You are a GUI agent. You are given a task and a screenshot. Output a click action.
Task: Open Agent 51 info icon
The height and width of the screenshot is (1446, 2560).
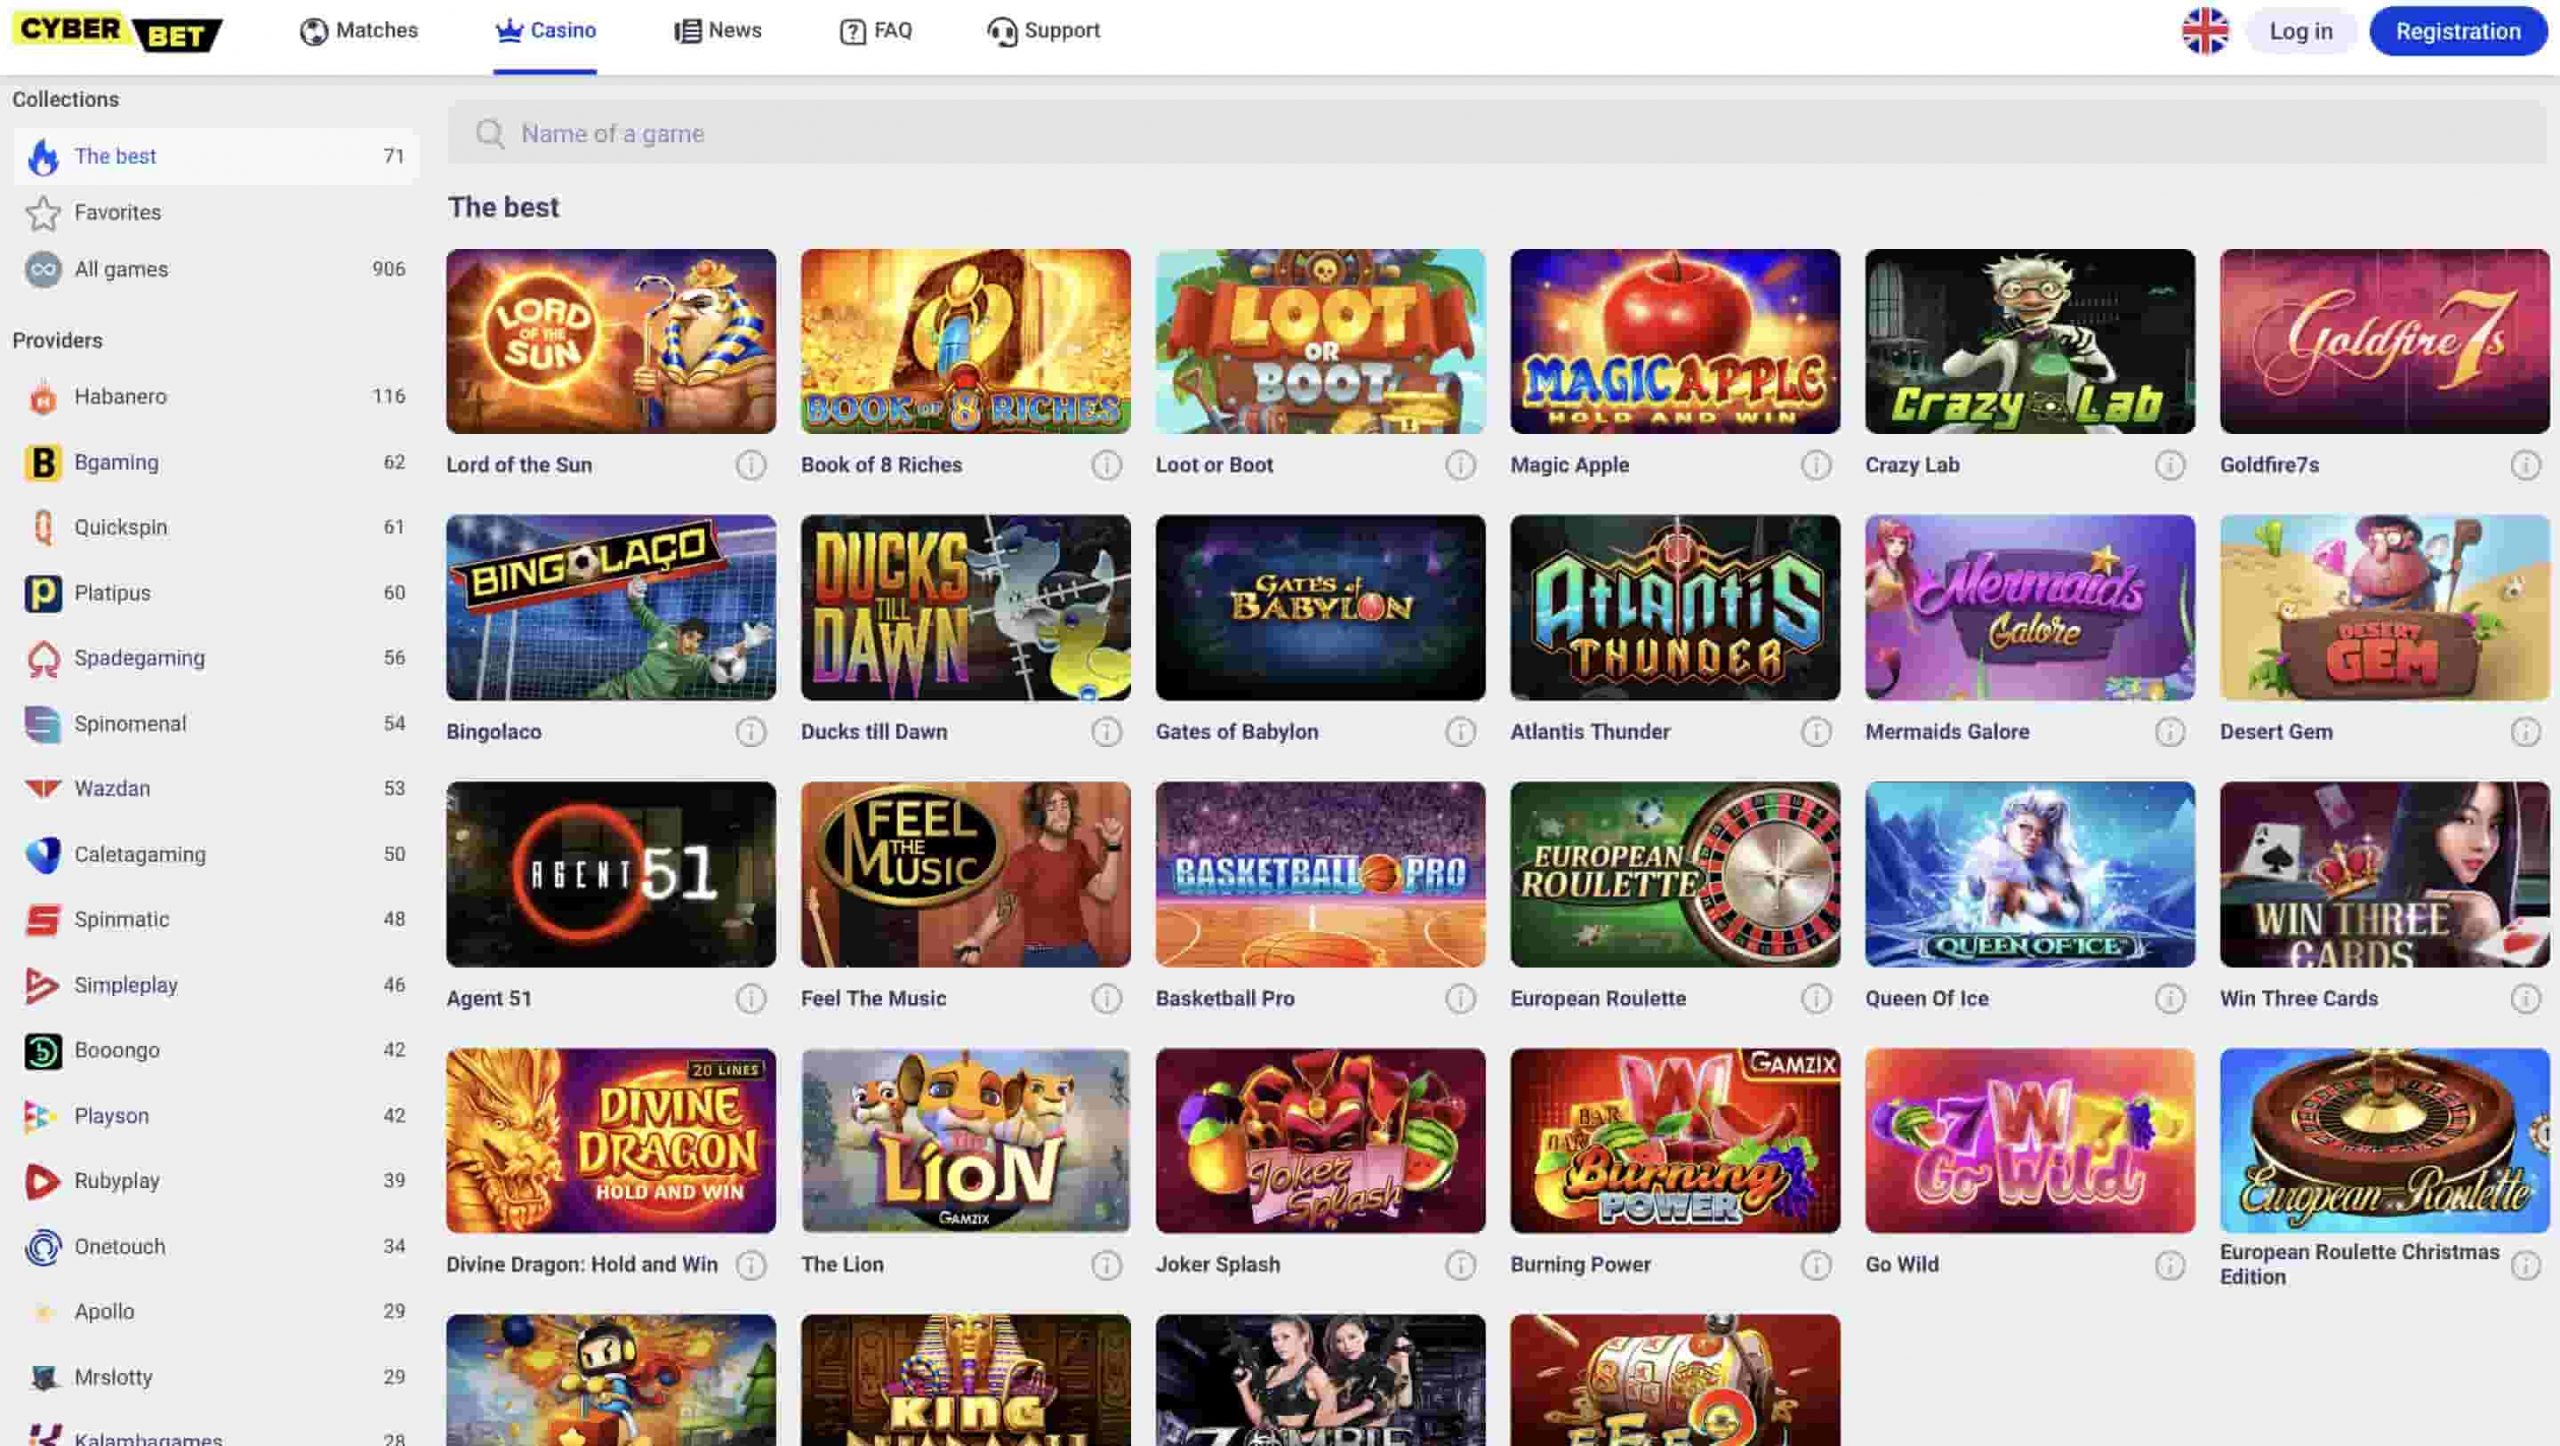[x=751, y=998]
